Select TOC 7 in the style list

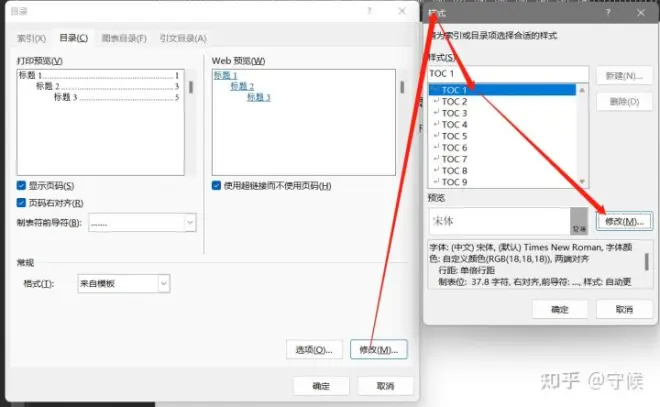(503, 159)
